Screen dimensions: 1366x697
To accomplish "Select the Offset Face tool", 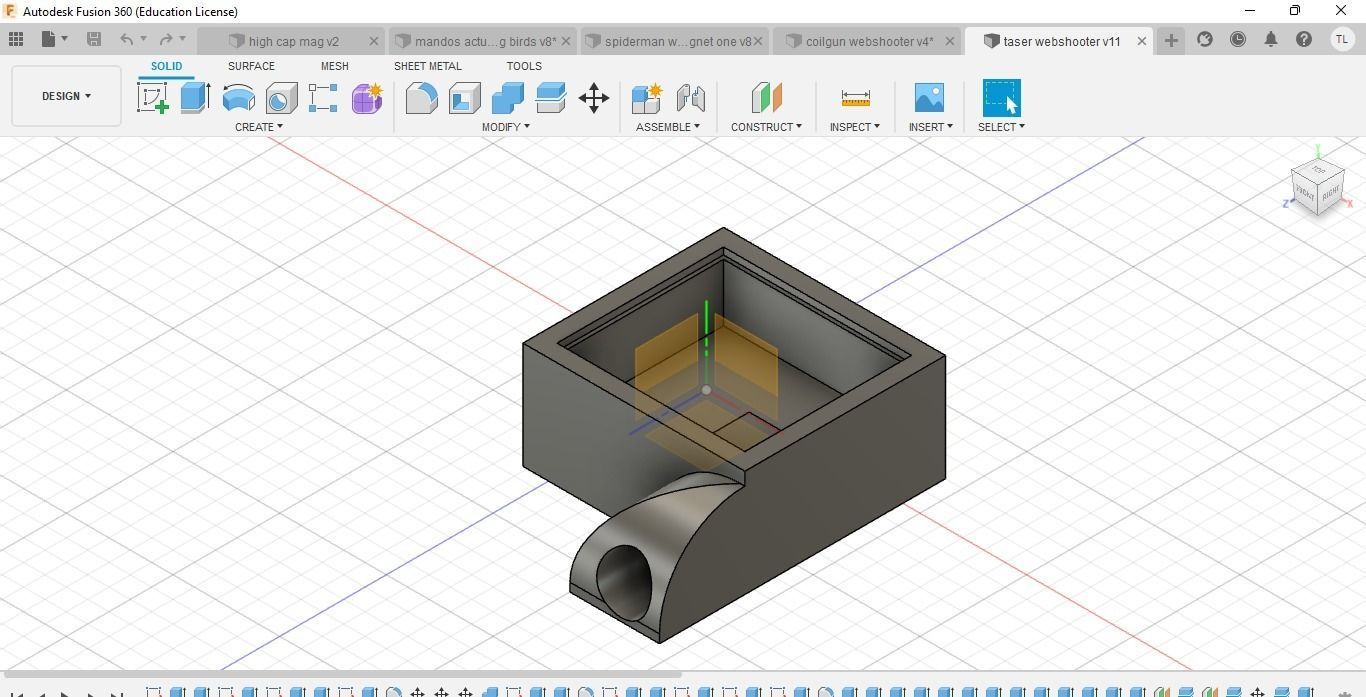I will pyautogui.click(x=550, y=98).
